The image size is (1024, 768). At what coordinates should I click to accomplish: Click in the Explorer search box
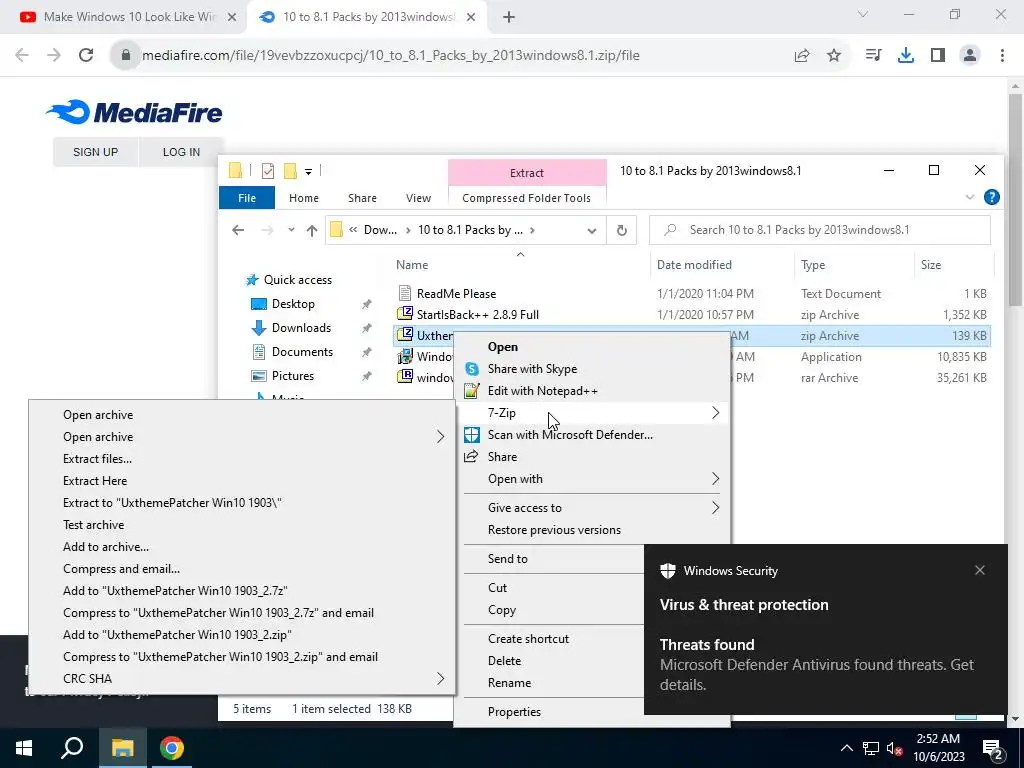pos(820,230)
